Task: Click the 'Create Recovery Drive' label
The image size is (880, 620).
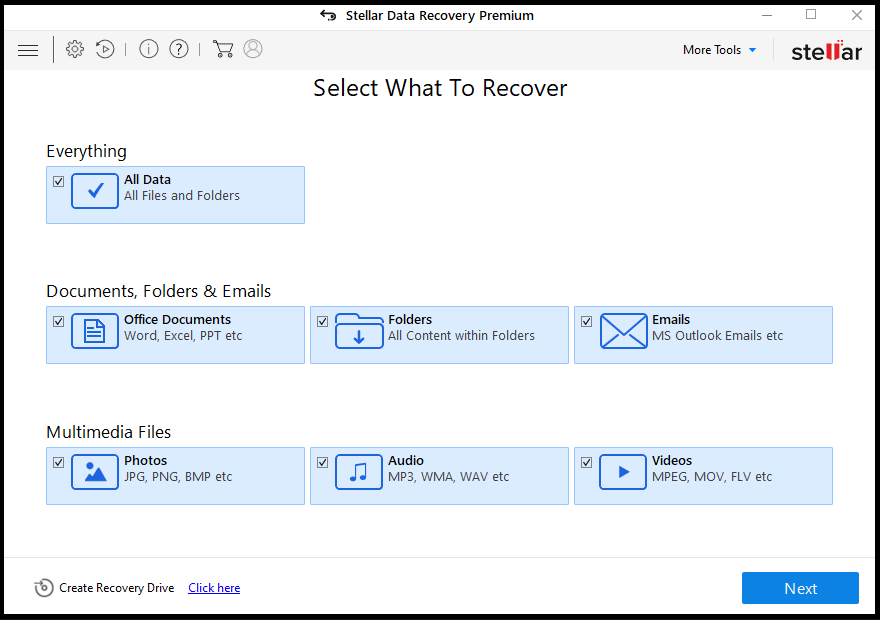Action: point(117,588)
